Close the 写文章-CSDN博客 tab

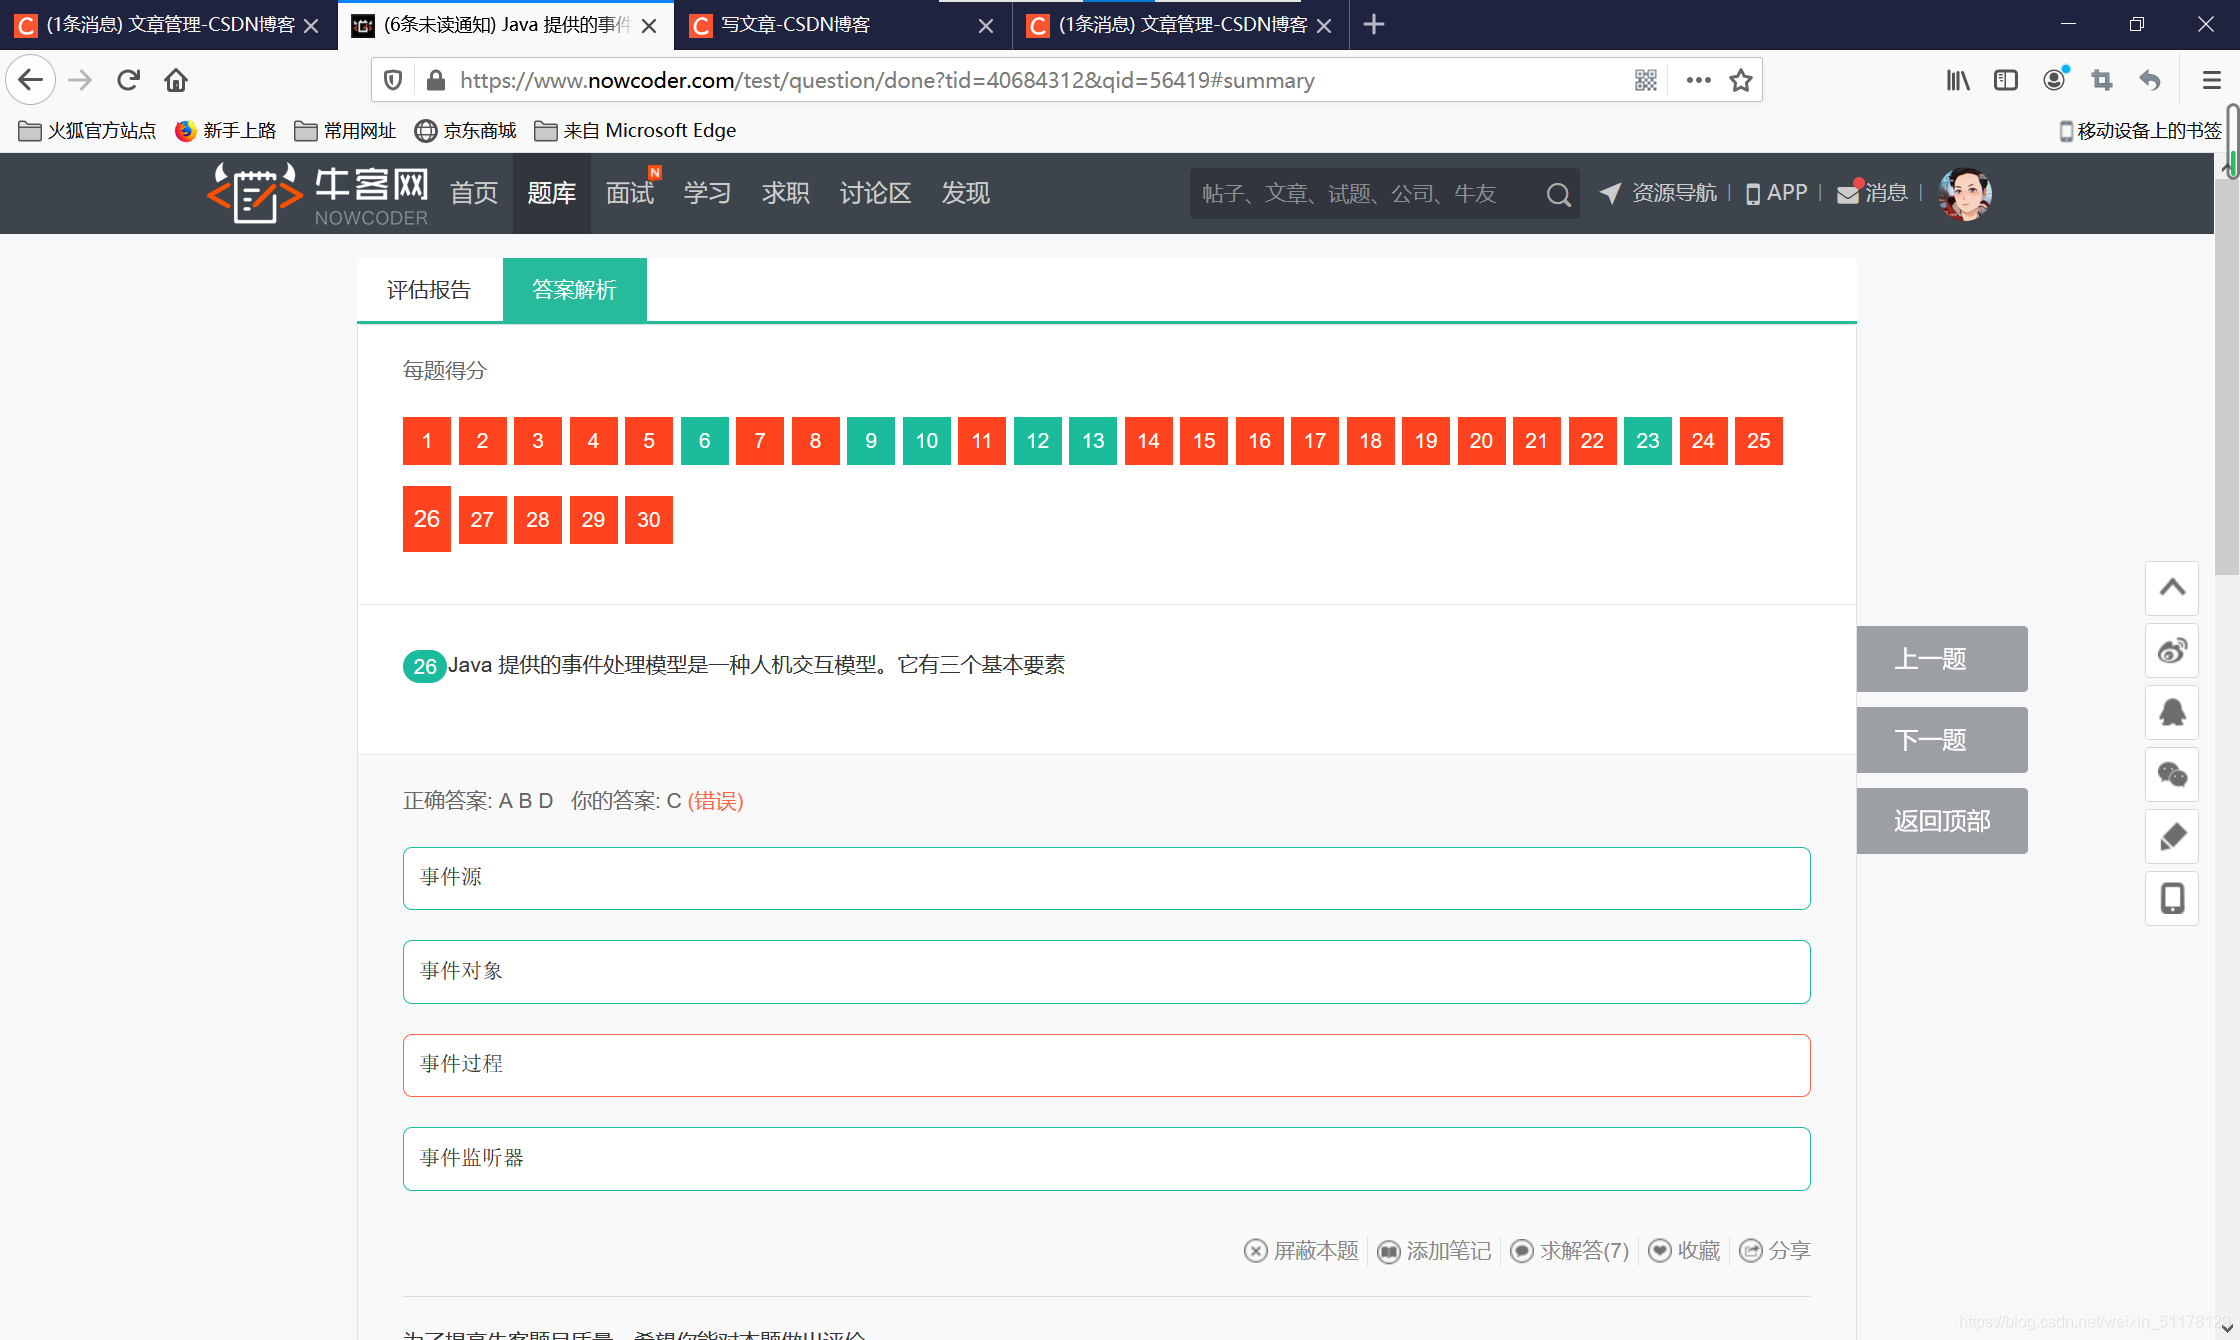point(985,25)
